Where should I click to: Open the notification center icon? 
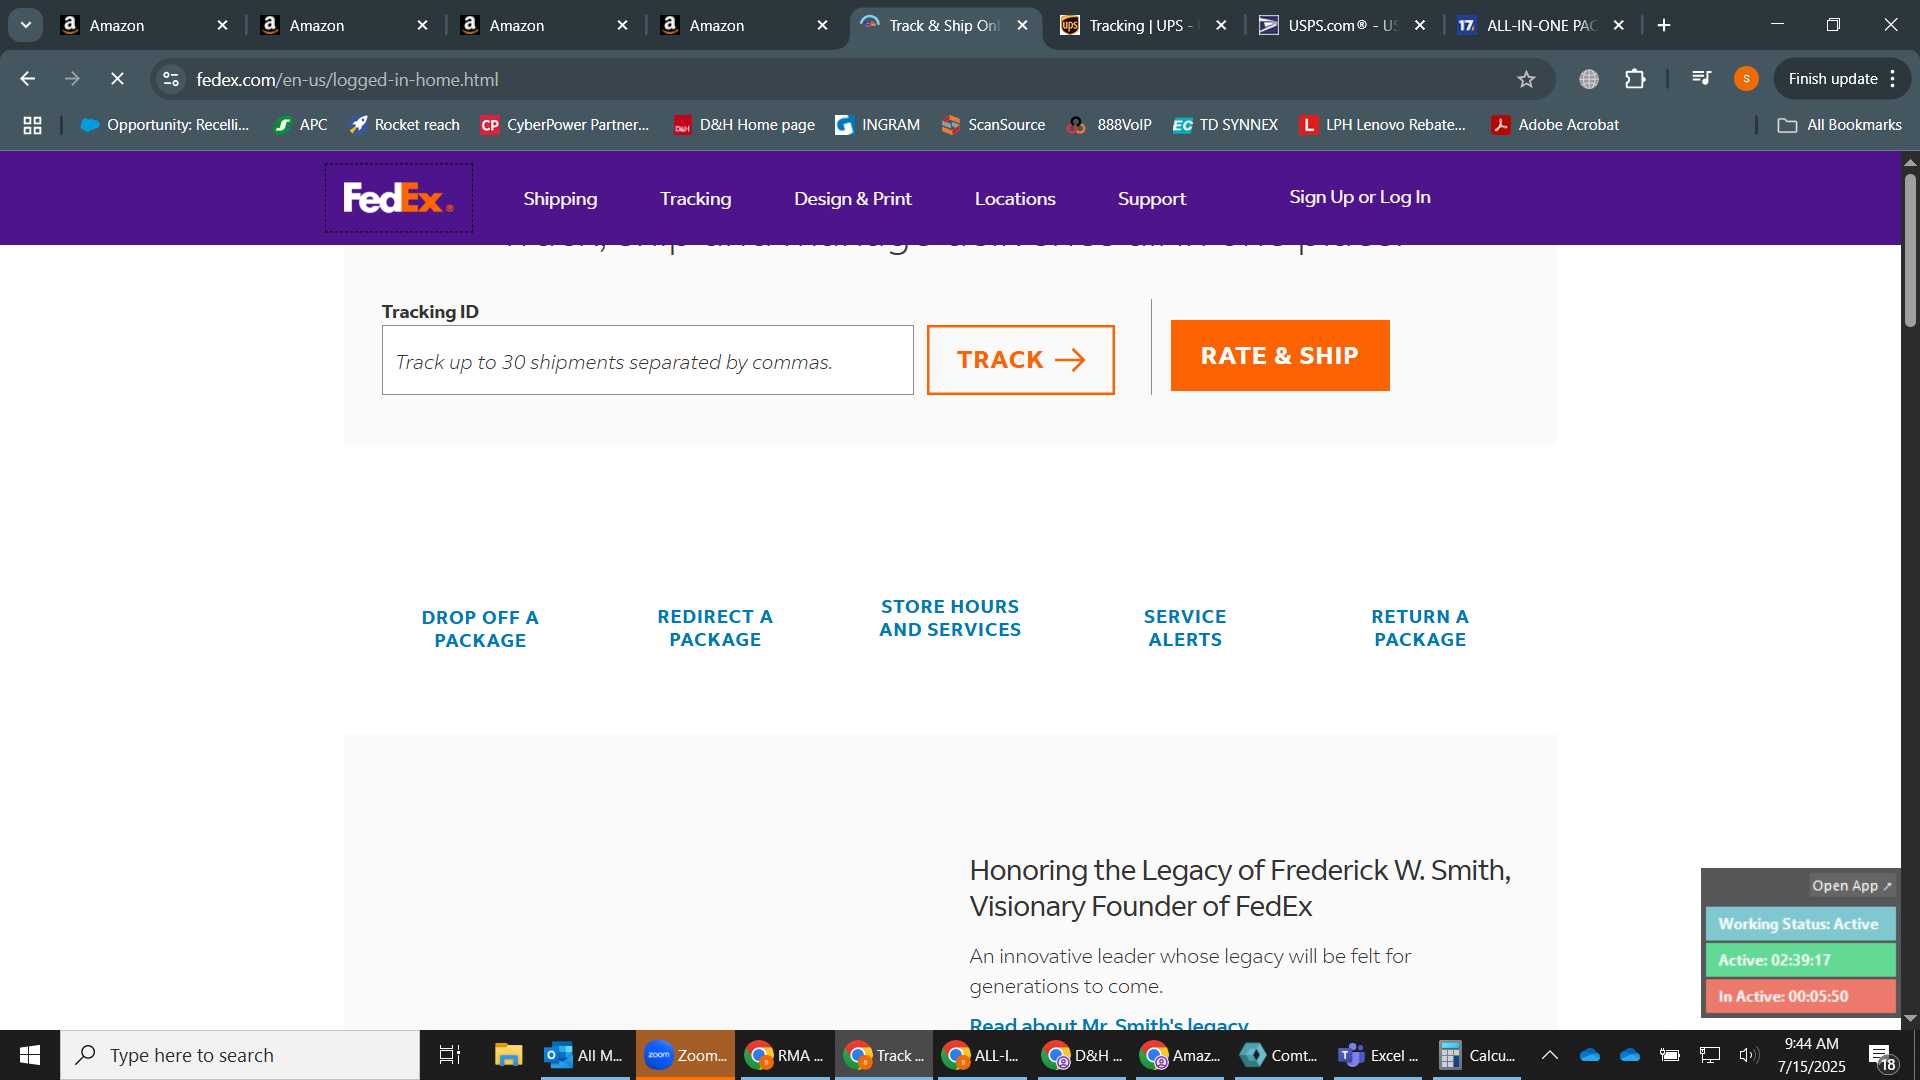[x=1882, y=1056]
